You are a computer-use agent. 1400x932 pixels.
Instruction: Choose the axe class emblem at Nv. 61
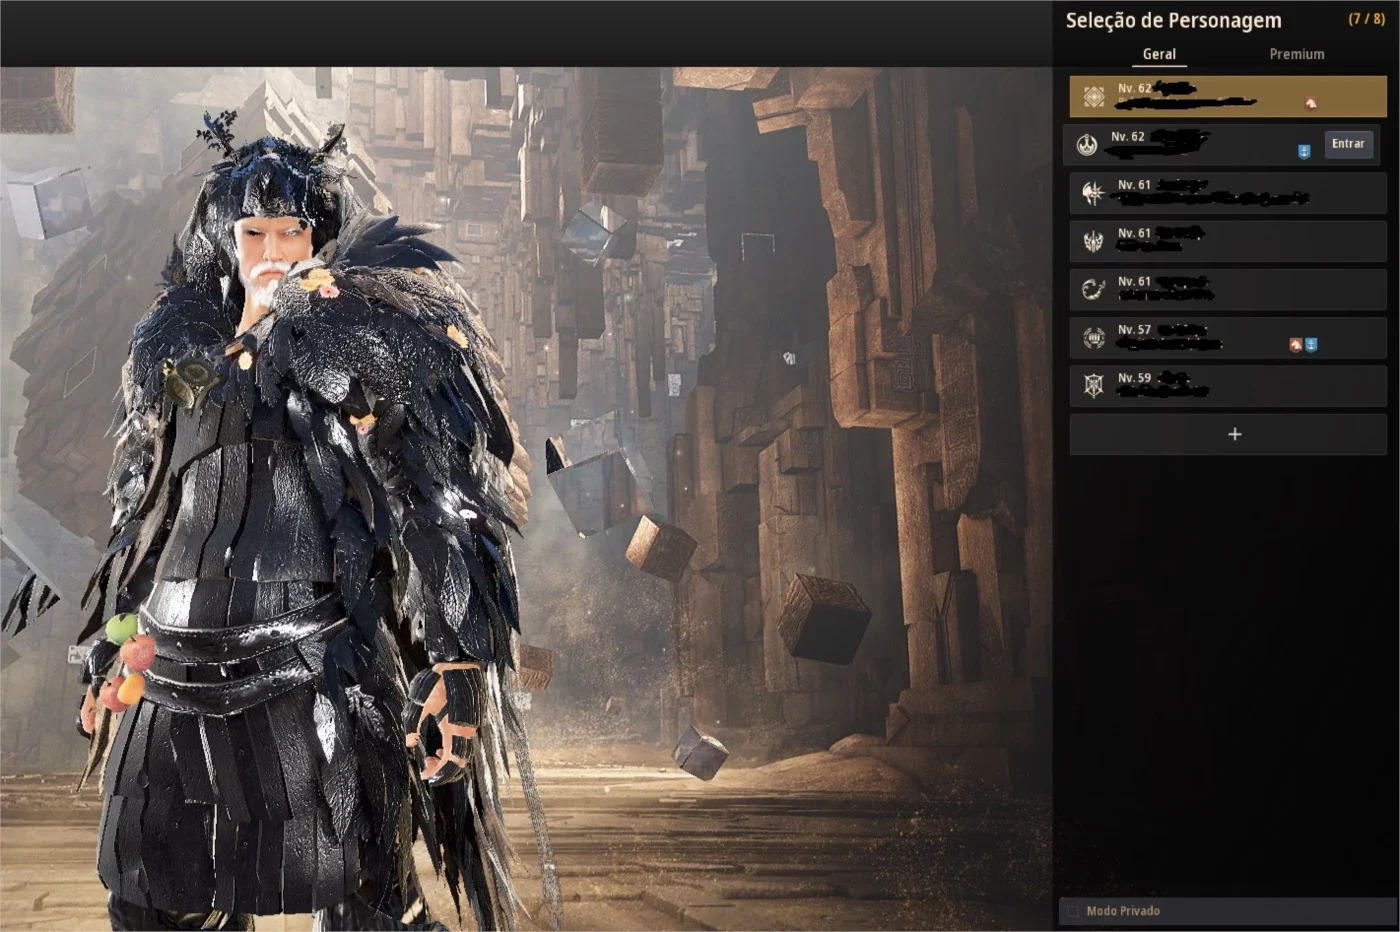(1093, 193)
